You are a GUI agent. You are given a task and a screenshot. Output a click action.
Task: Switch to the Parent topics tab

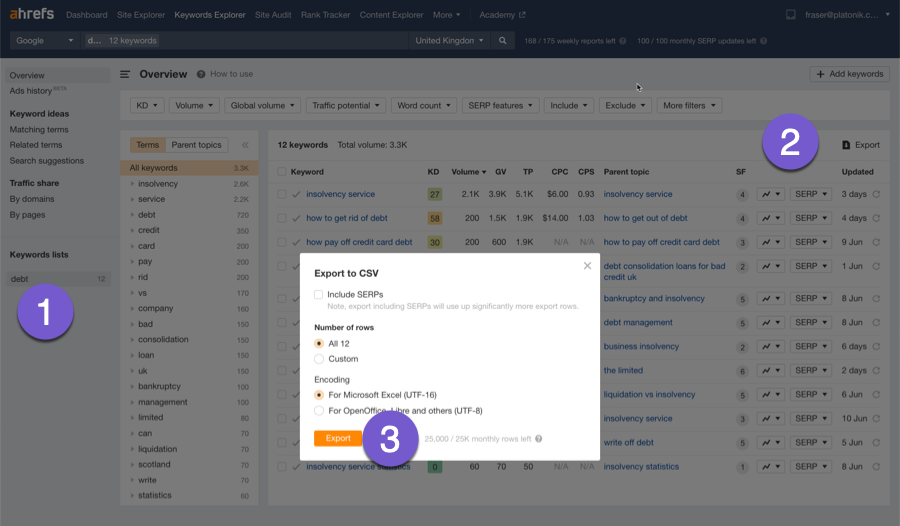[x=196, y=145]
